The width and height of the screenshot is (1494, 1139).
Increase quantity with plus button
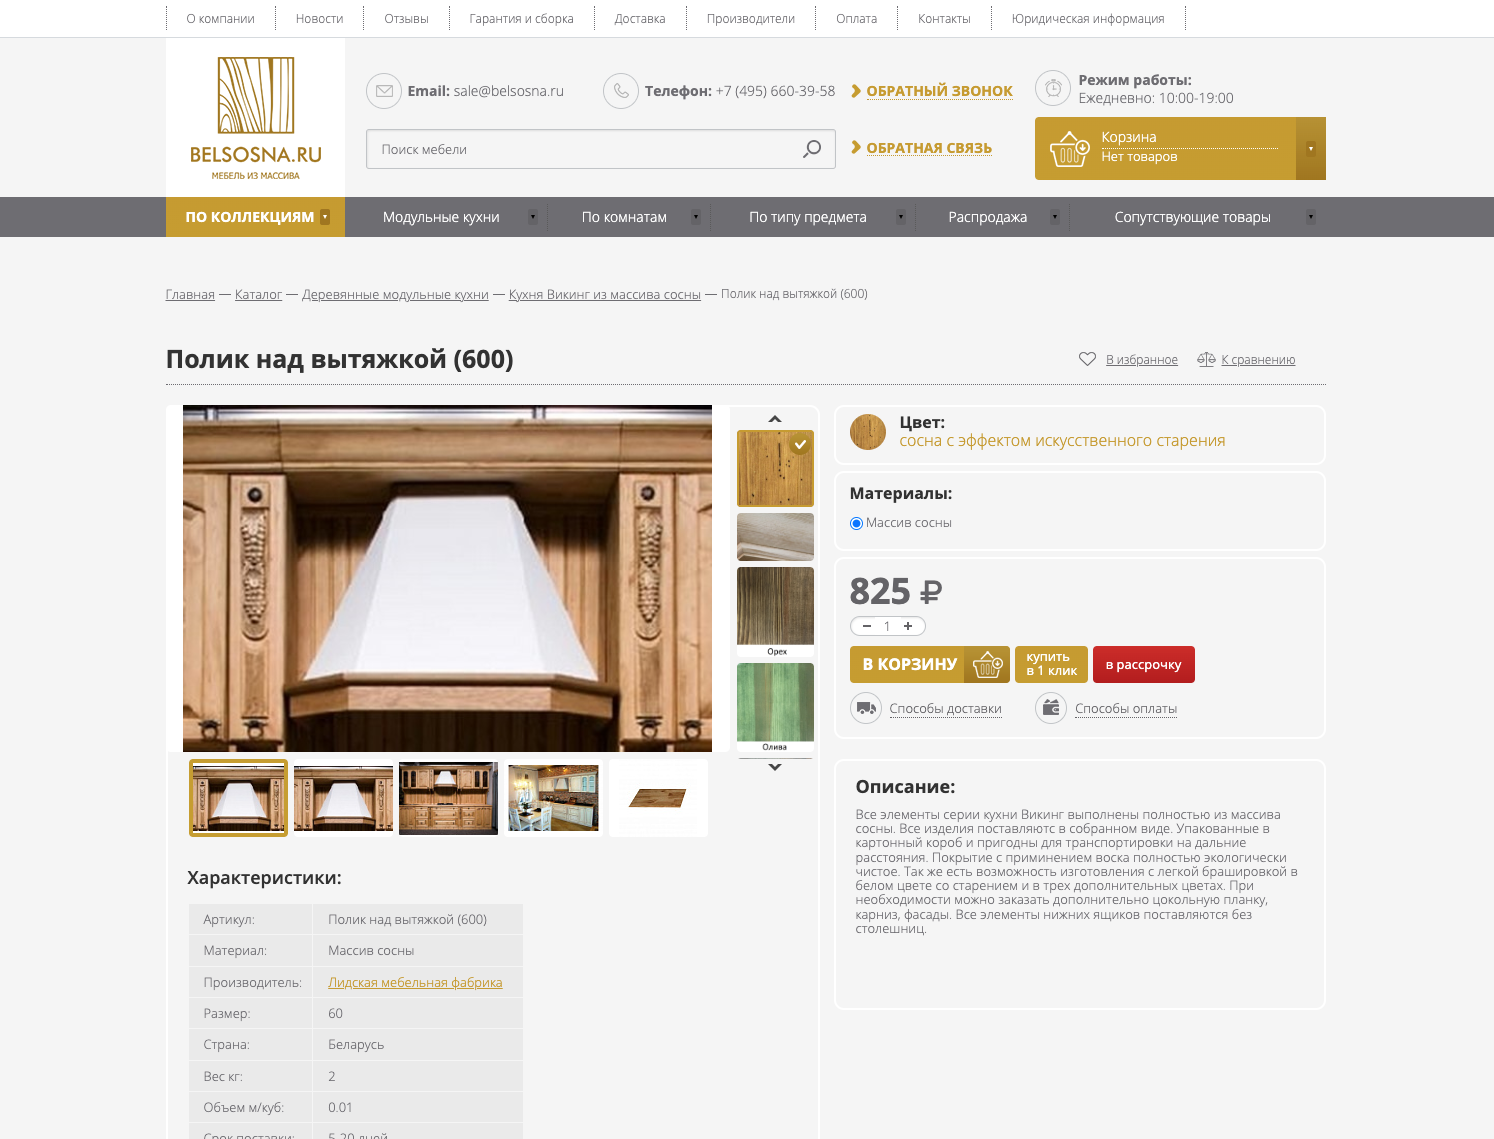908,626
